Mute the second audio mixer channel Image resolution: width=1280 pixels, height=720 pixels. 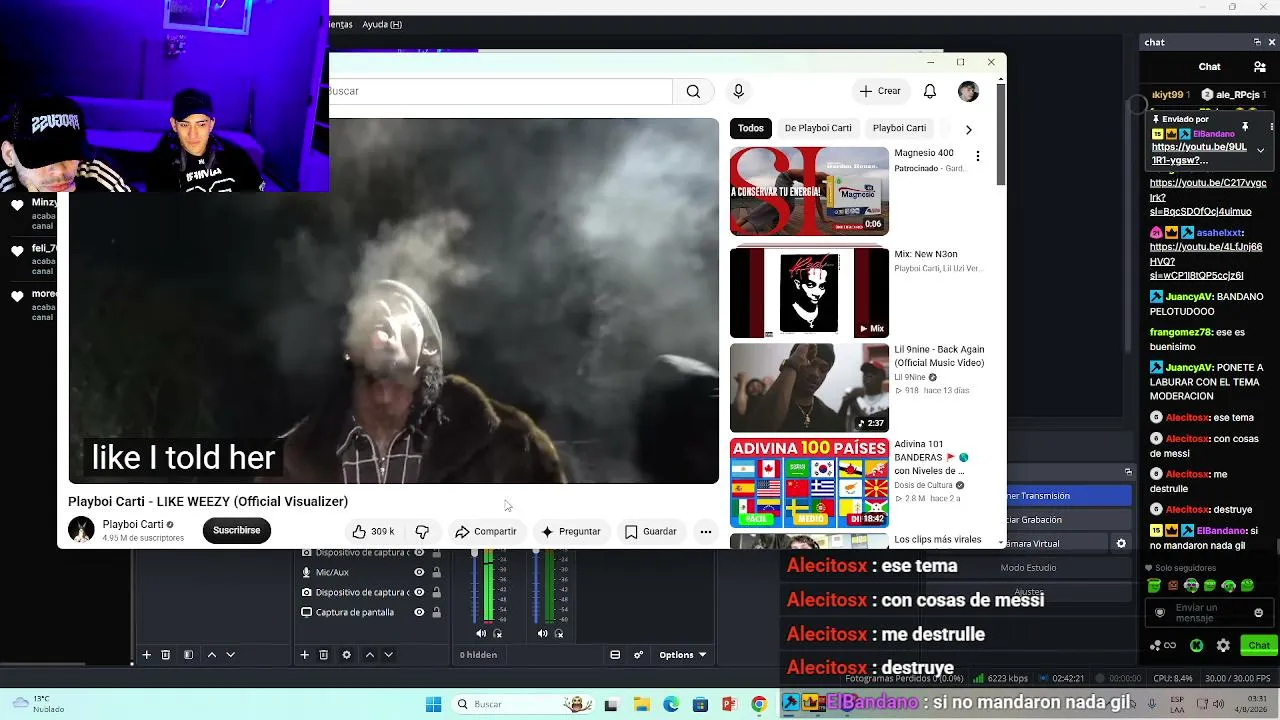[x=543, y=633]
